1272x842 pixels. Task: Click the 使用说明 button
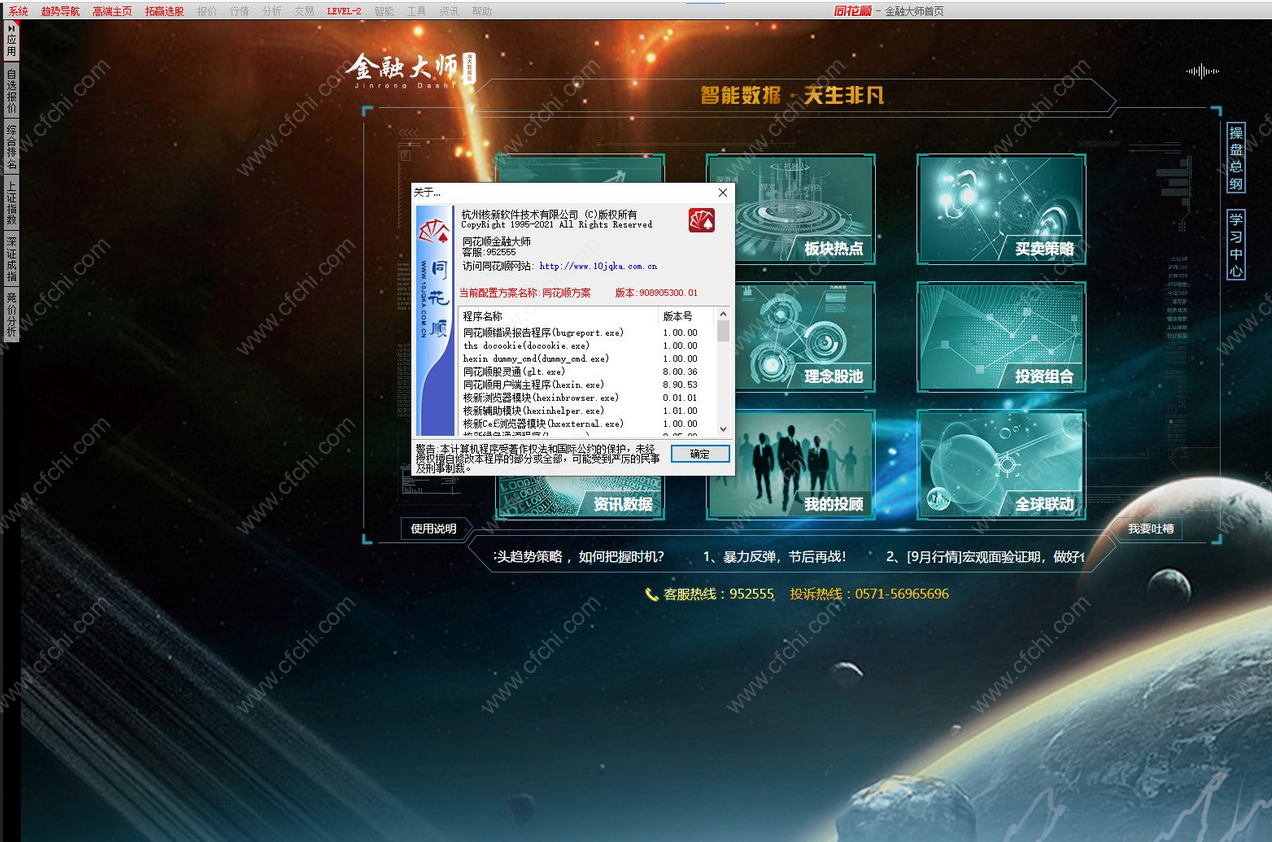[x=433, y=529]
